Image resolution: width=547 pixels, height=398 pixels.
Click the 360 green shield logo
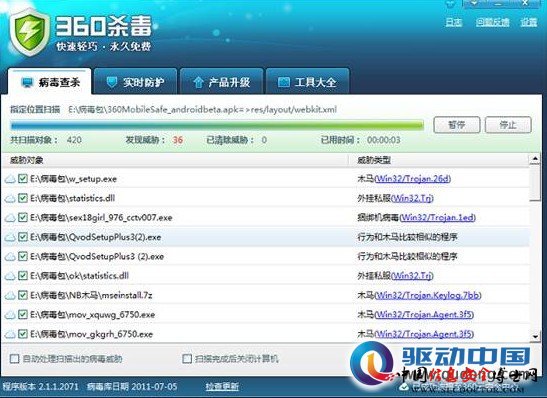click(x=29, y=32)
